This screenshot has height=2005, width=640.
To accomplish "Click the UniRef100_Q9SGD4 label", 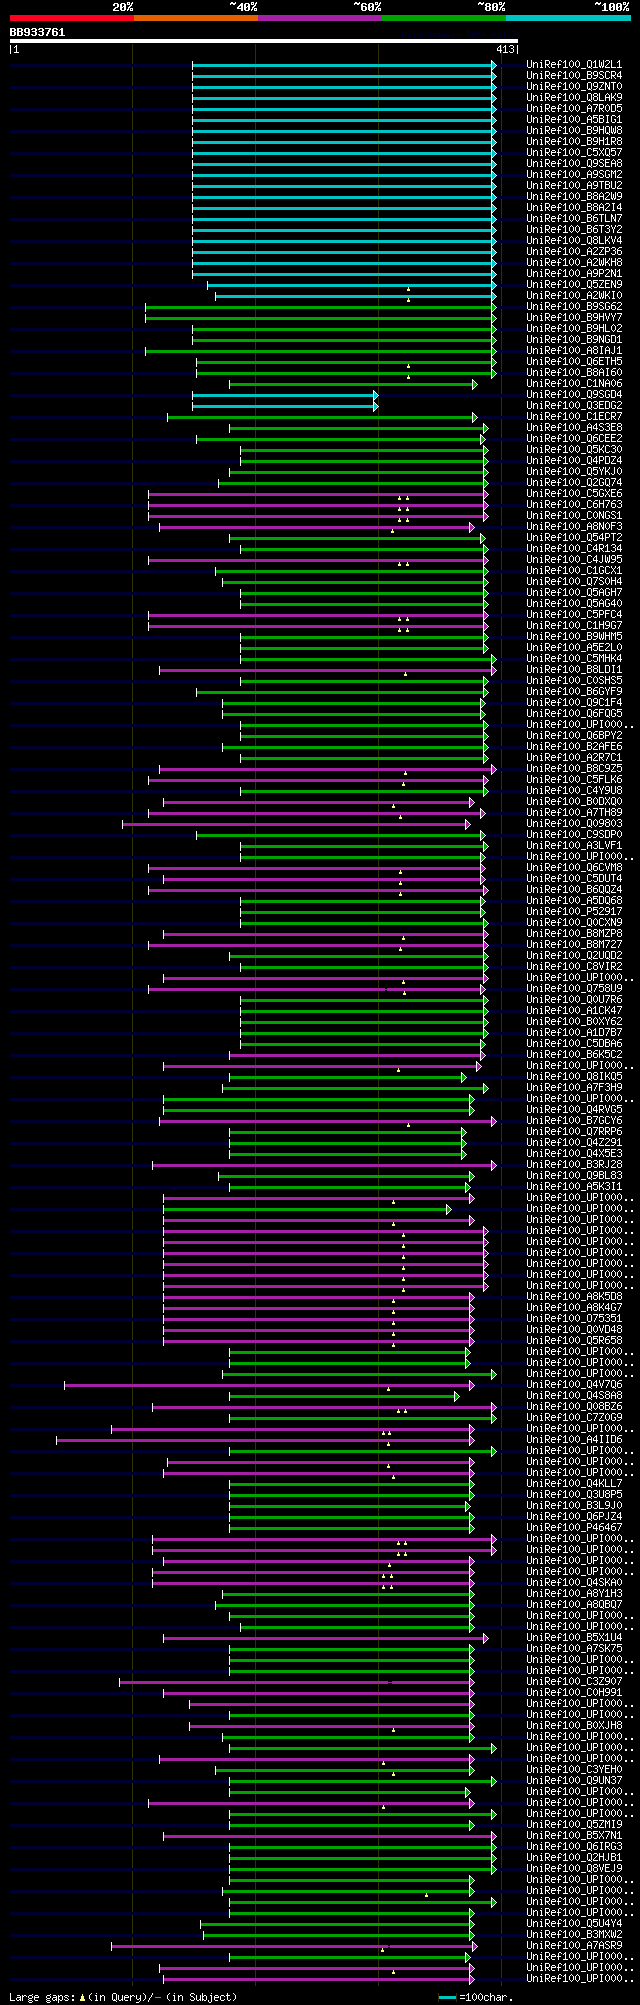I will 574,394.
